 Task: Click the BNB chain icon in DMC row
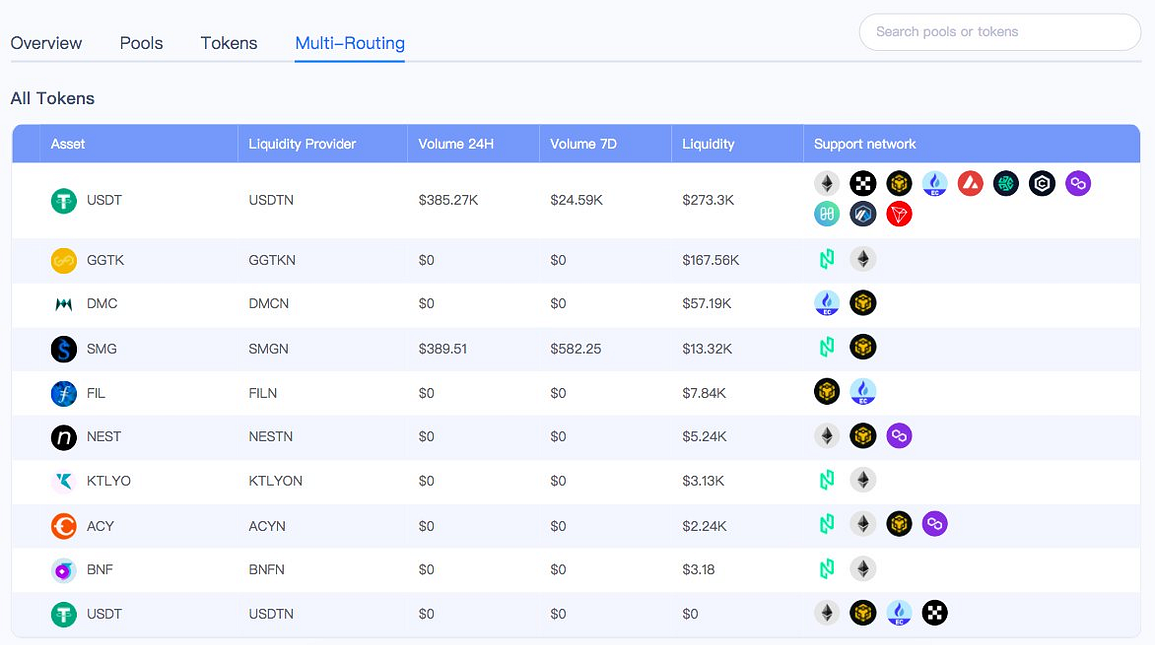pos(863,303)
